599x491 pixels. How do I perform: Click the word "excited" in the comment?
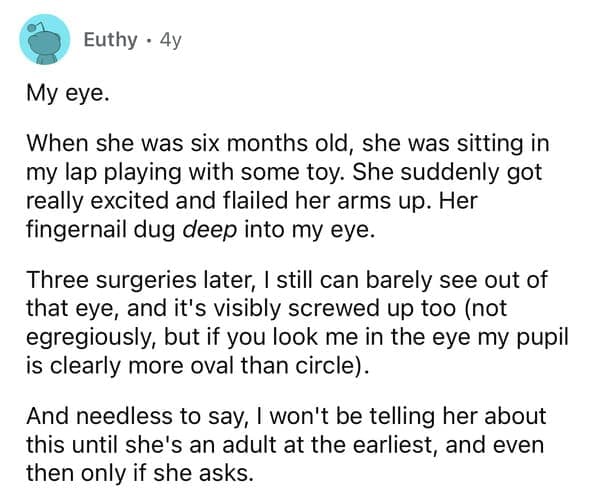pos(129,201)
